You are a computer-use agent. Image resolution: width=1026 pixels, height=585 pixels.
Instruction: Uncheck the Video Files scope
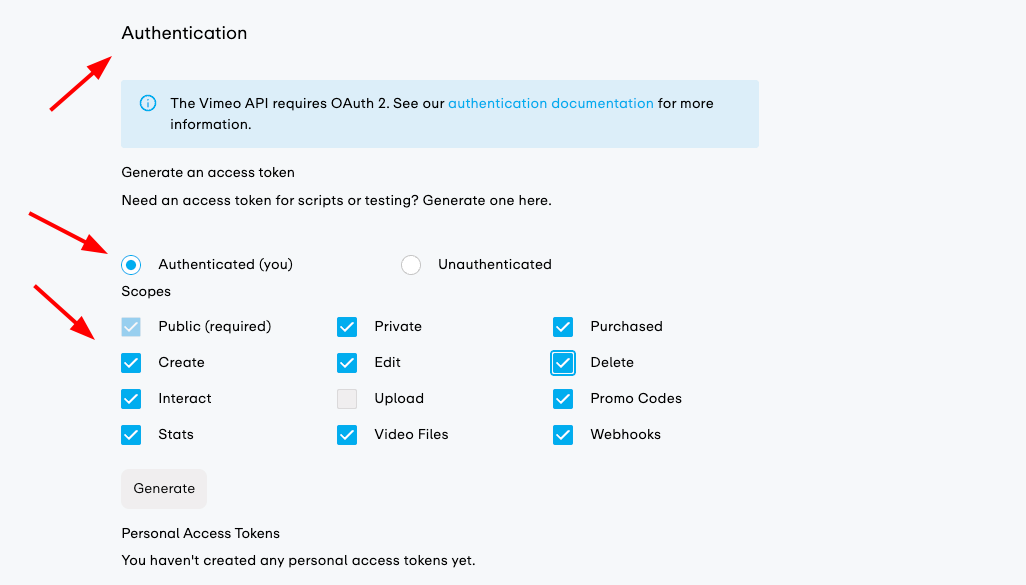pos(347,435)
